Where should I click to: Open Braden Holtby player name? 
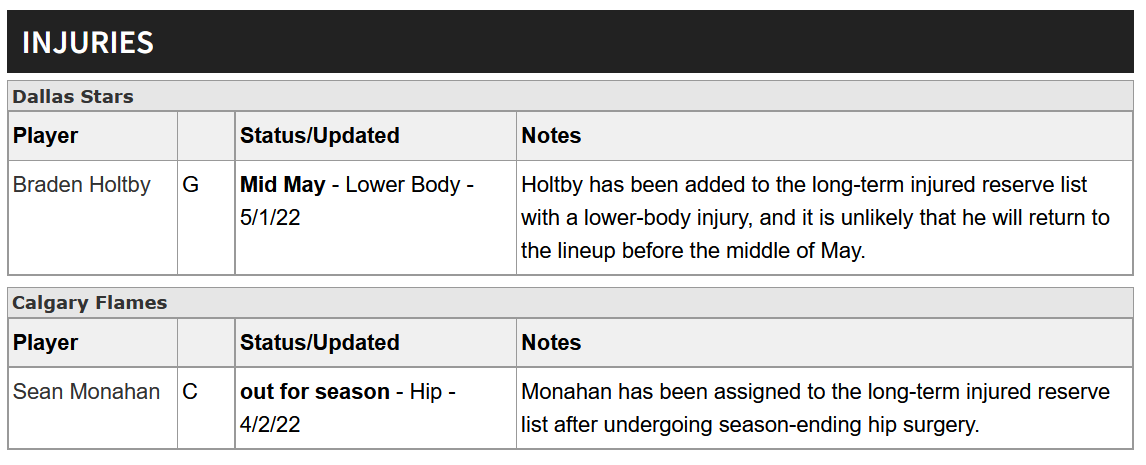[82, 185]
